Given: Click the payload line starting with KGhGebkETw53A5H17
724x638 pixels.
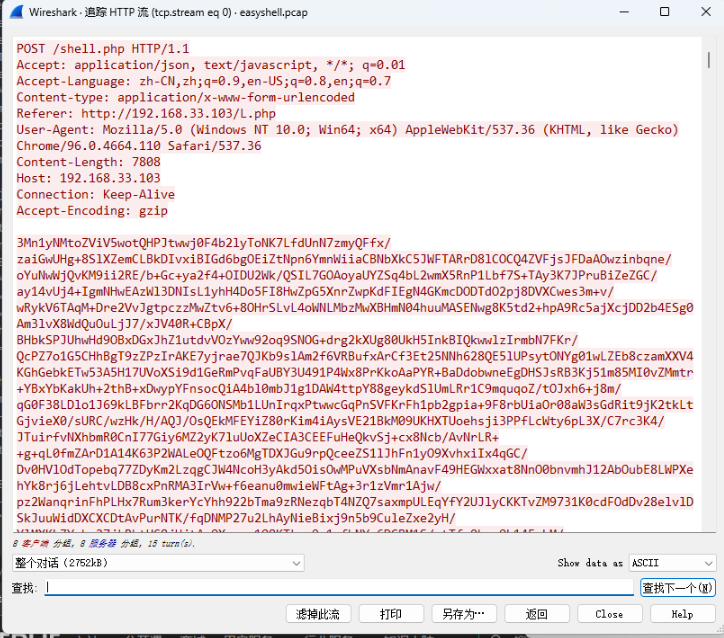Looking at the screenshot, I should point(355,372).
